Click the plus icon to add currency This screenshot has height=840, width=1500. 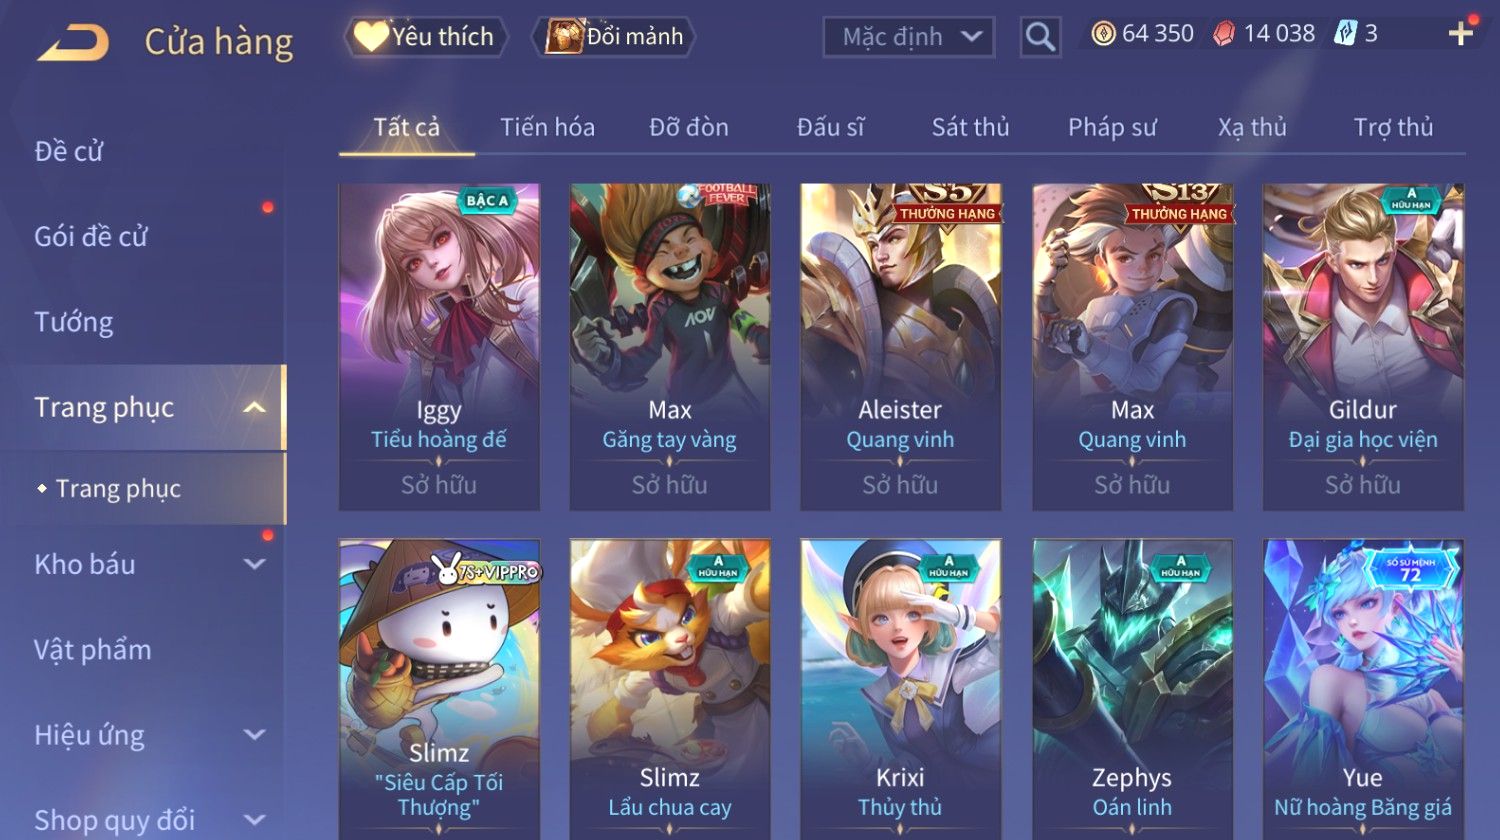click(x=1461, y=34)
